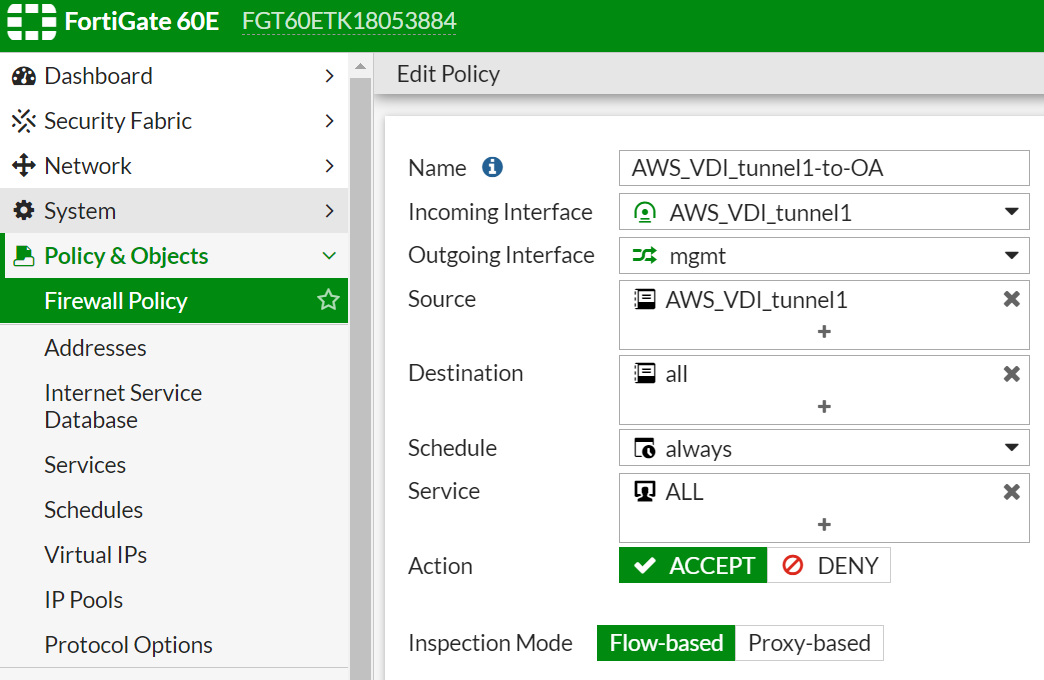
Task: Click the info icon beside Name
Action: coord(492,168)
